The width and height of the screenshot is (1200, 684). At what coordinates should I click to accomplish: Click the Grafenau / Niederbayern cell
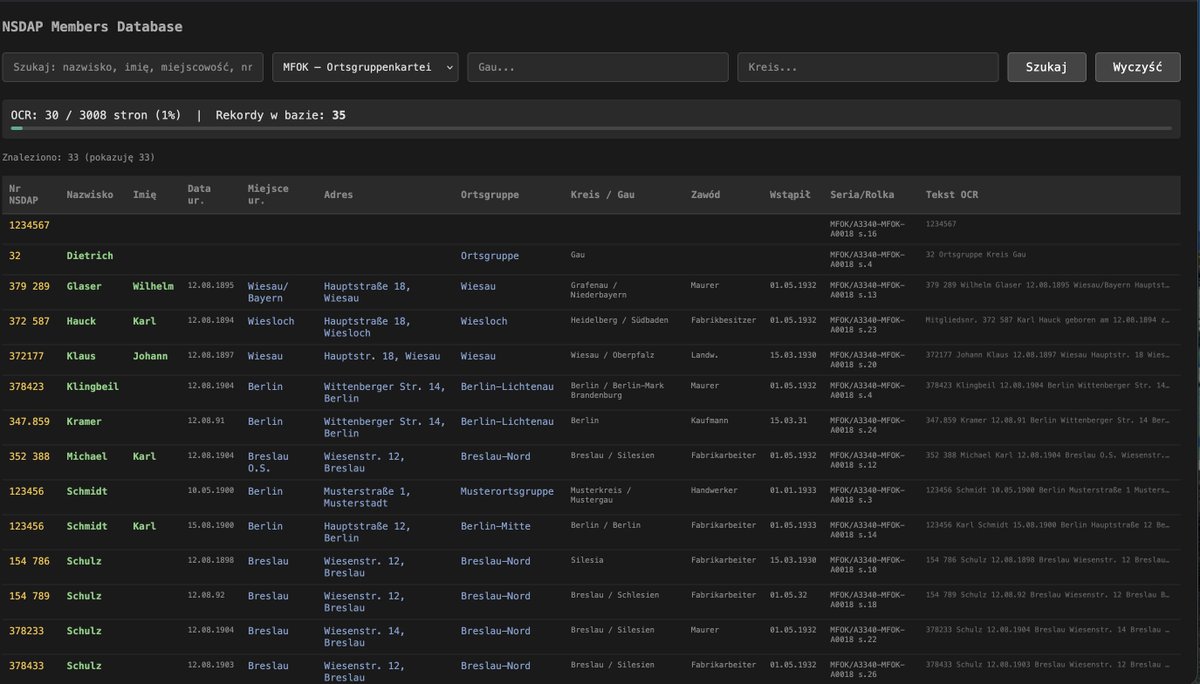(x=599, y=291)
